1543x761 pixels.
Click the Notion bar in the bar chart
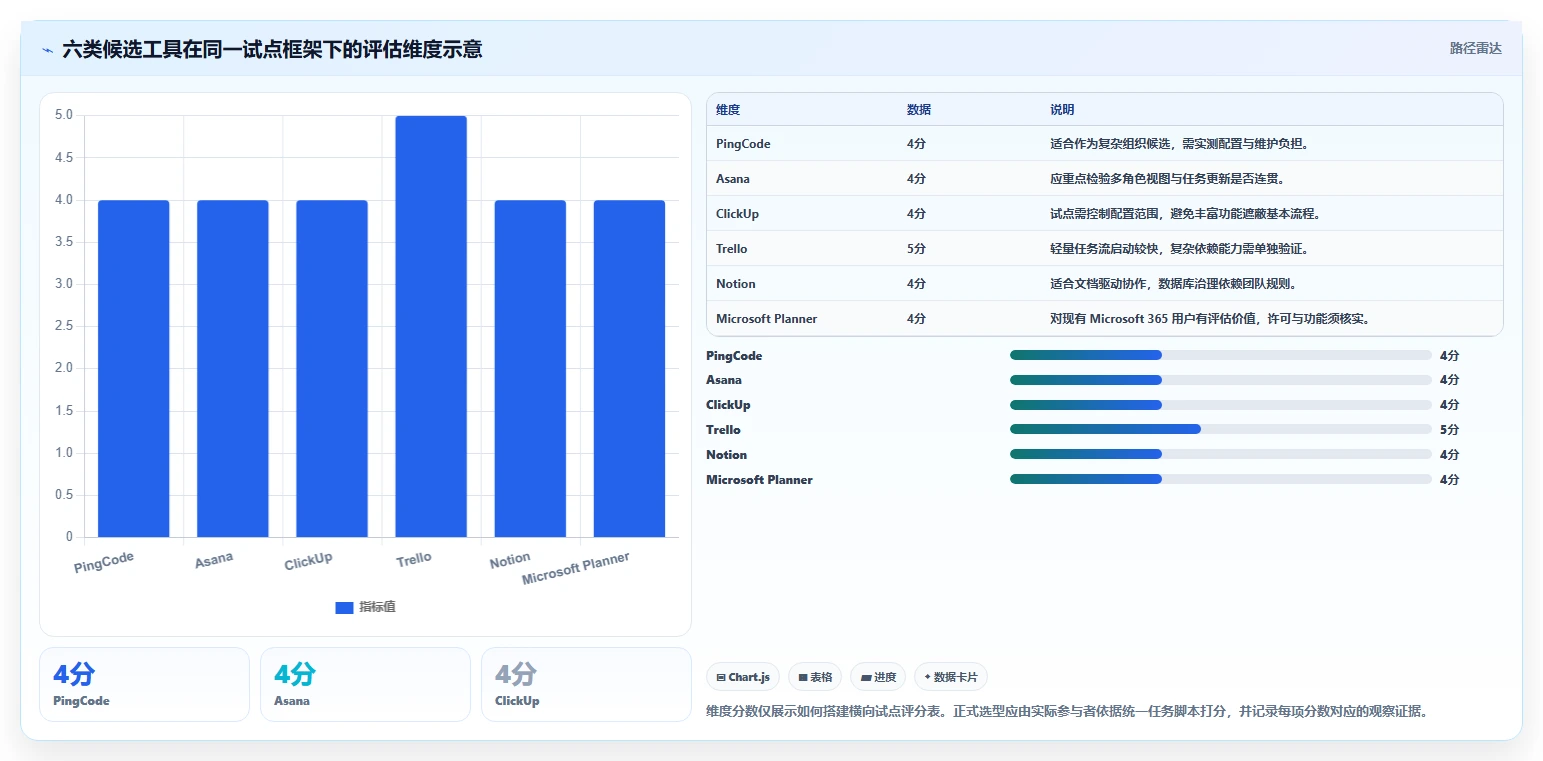(x=530, y=369)
